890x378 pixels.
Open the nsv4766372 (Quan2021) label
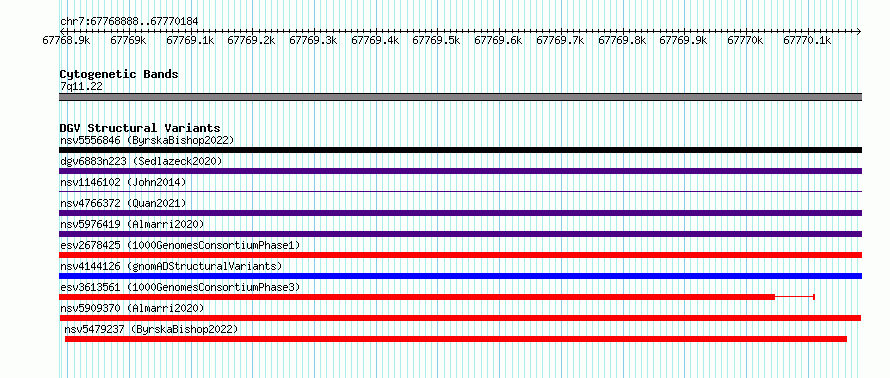point(123,203)
